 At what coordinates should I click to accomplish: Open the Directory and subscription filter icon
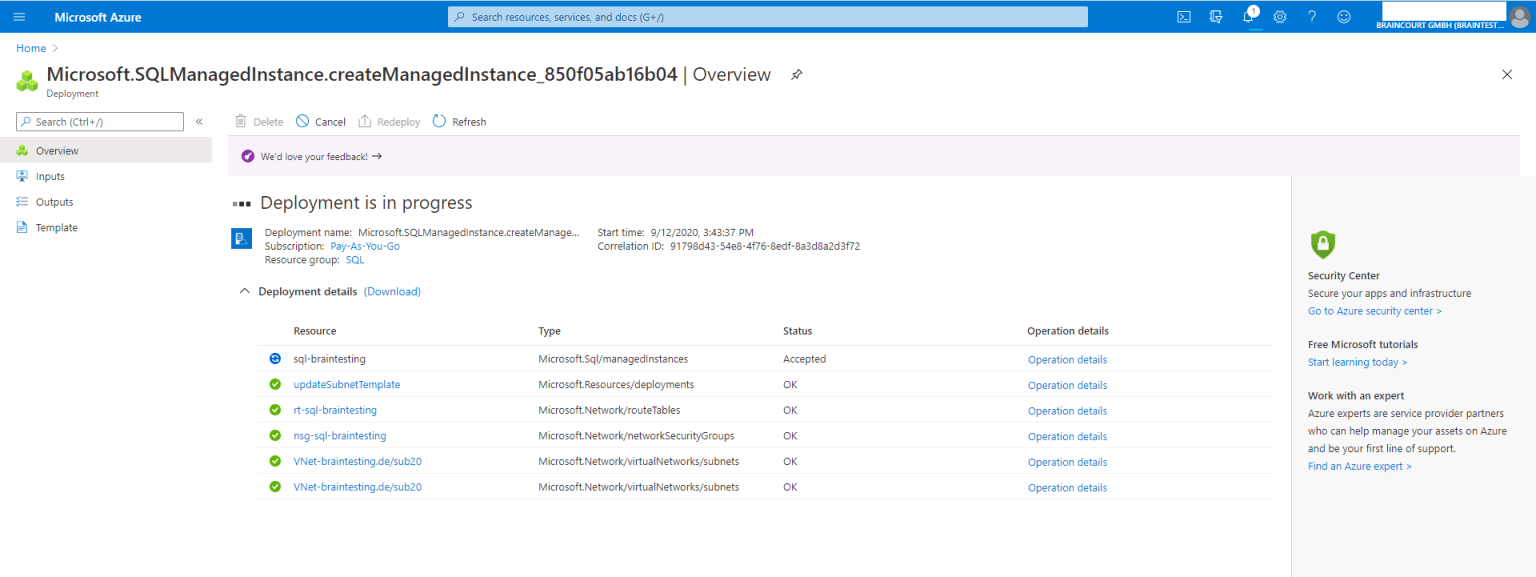click(x=1216, y=17)
